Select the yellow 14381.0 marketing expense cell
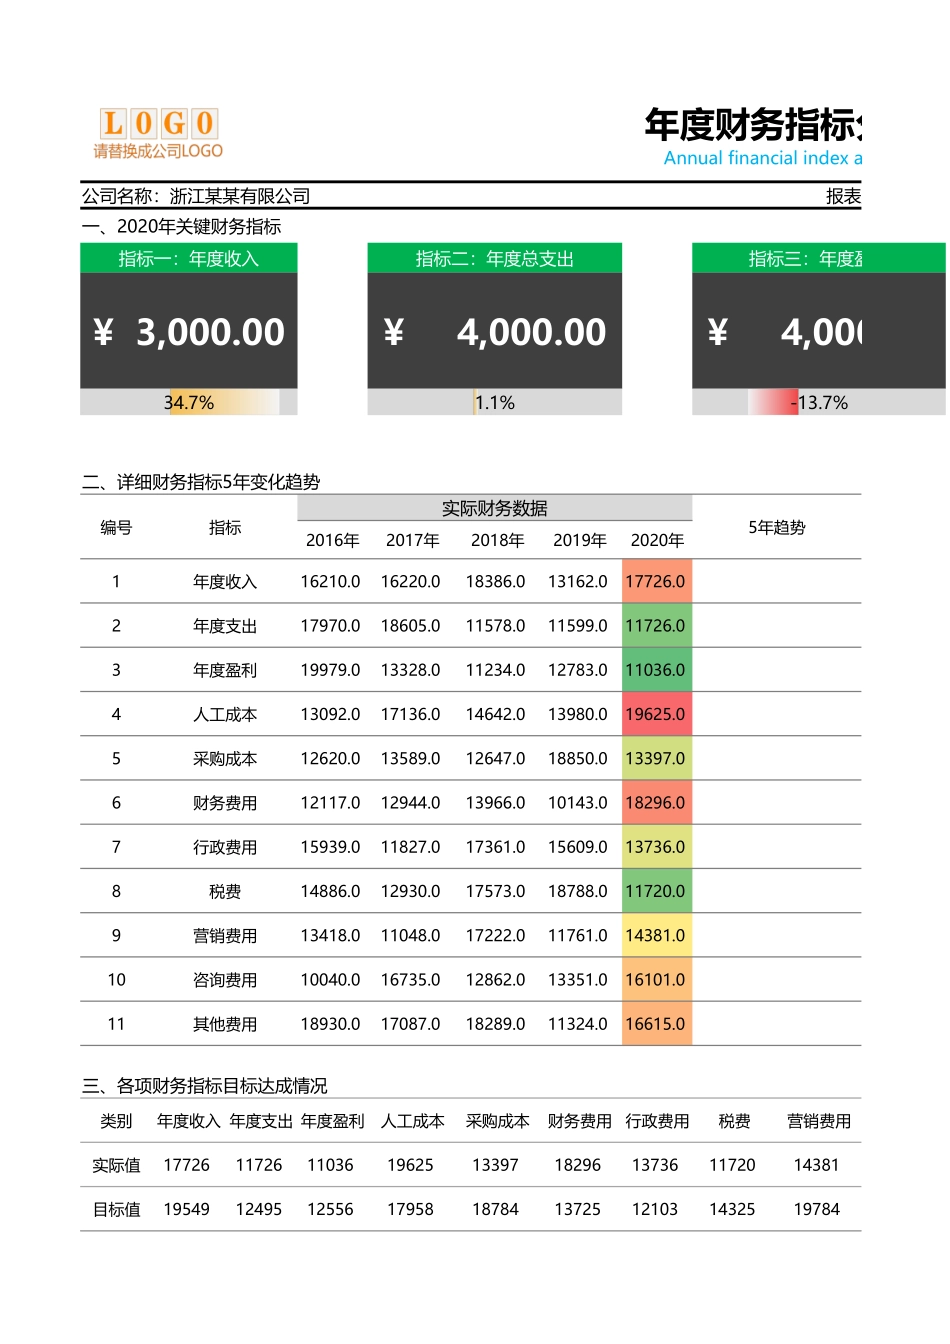 pos(656,935)
